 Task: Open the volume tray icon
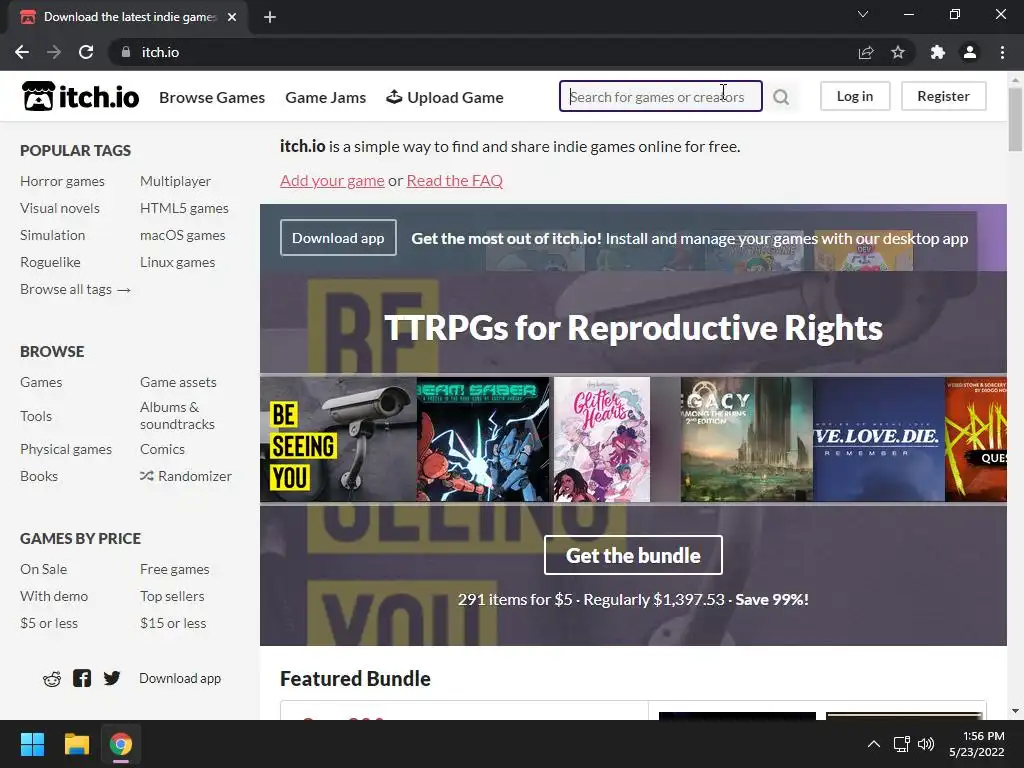926,744
